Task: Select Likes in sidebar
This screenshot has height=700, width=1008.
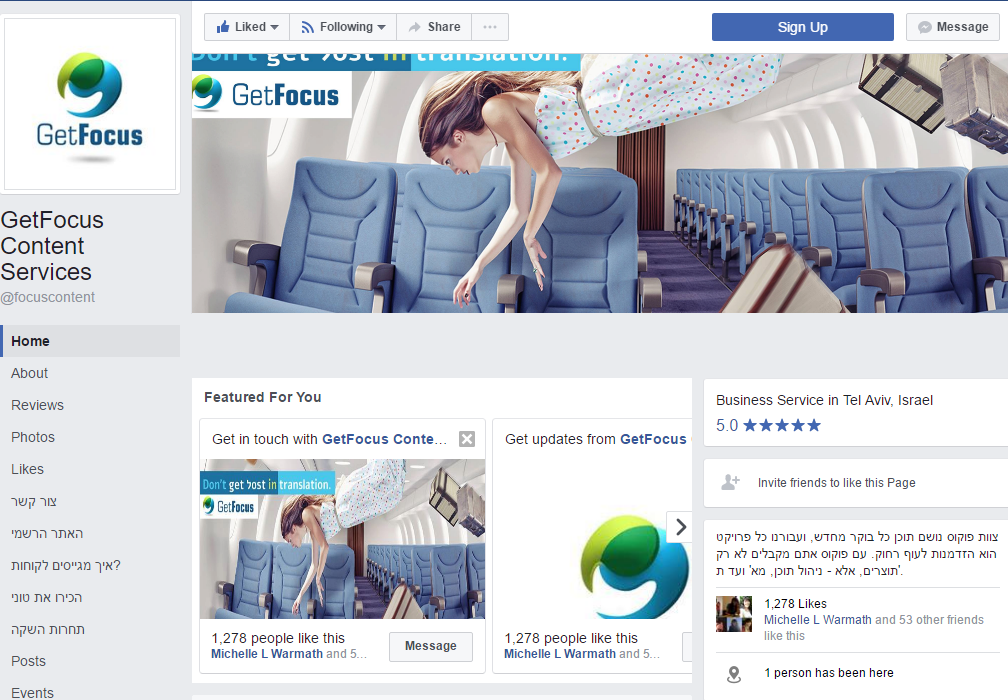Action: [x=27, y=469]
